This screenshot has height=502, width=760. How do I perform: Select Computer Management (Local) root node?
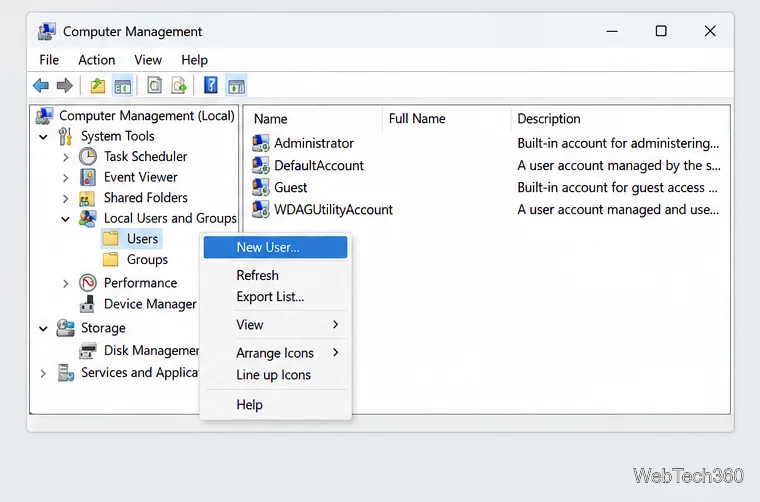click(146, 115)
